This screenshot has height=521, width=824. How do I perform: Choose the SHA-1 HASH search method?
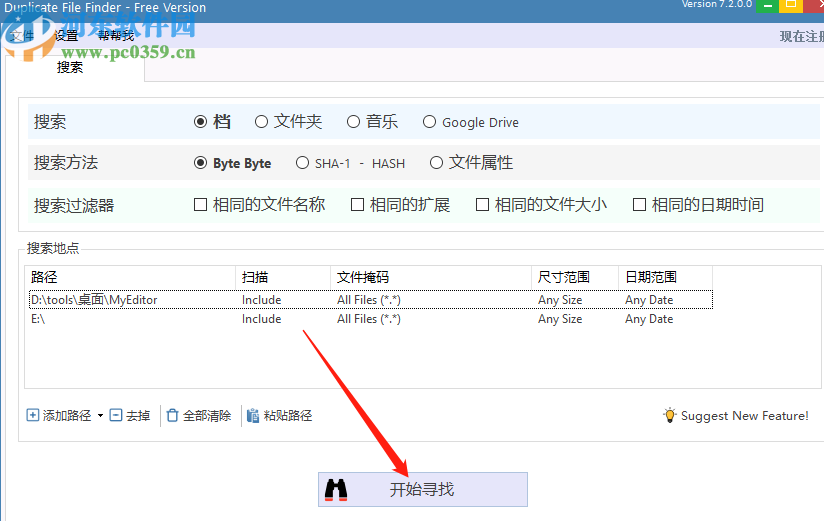302,163
